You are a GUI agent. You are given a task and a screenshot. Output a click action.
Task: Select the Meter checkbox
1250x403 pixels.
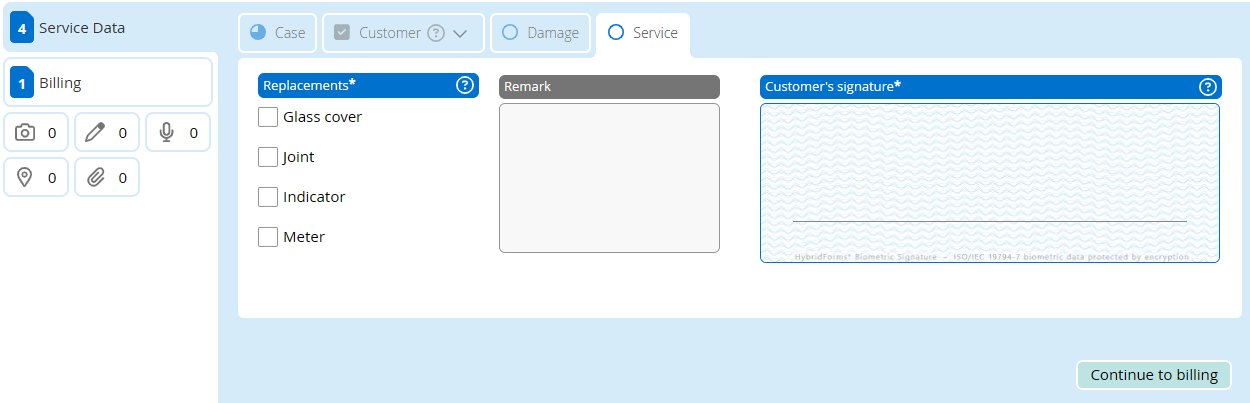point(268,237)
